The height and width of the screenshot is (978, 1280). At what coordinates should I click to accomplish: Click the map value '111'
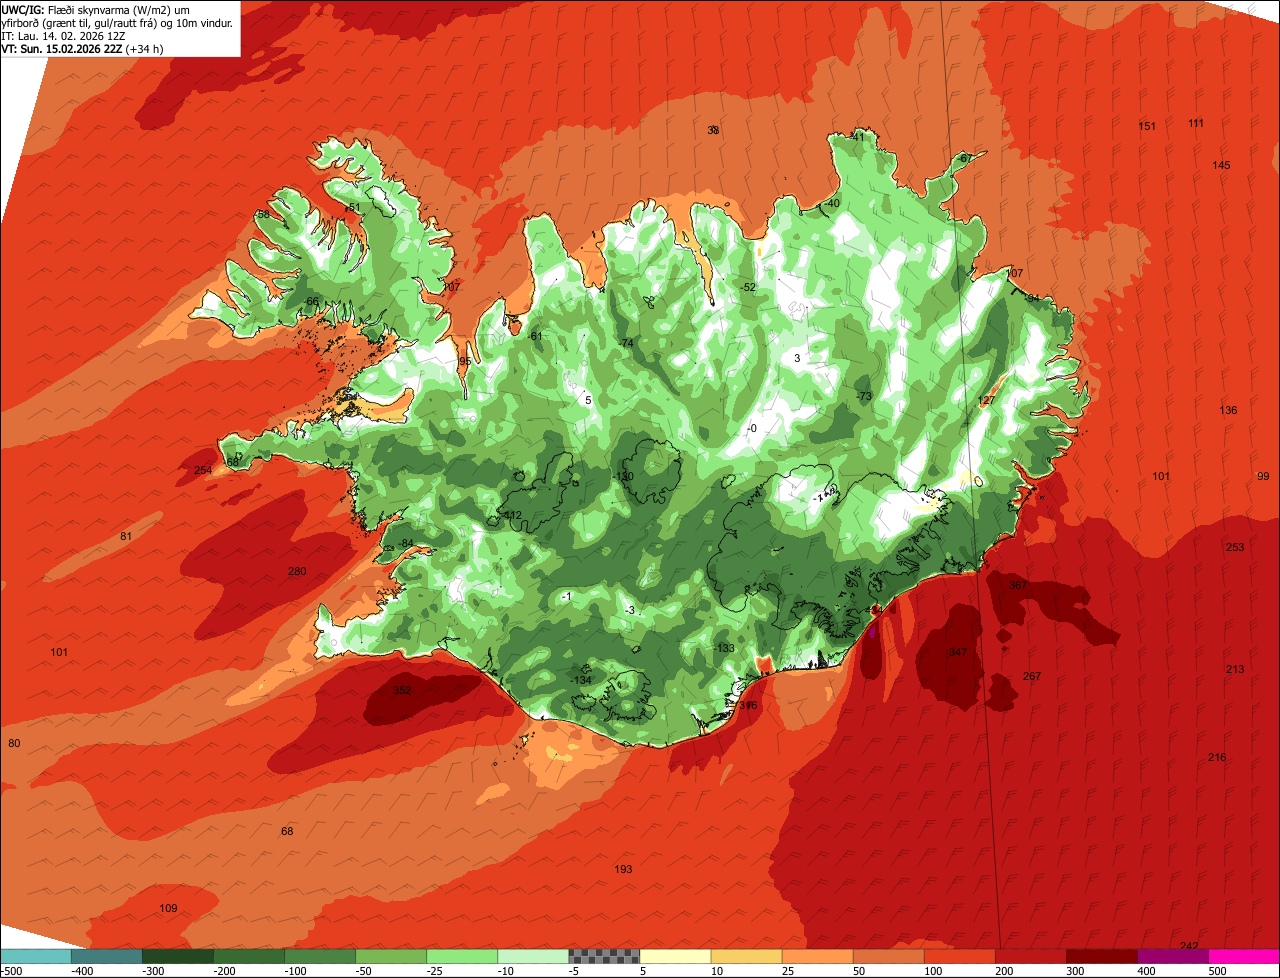(1196, 123)
